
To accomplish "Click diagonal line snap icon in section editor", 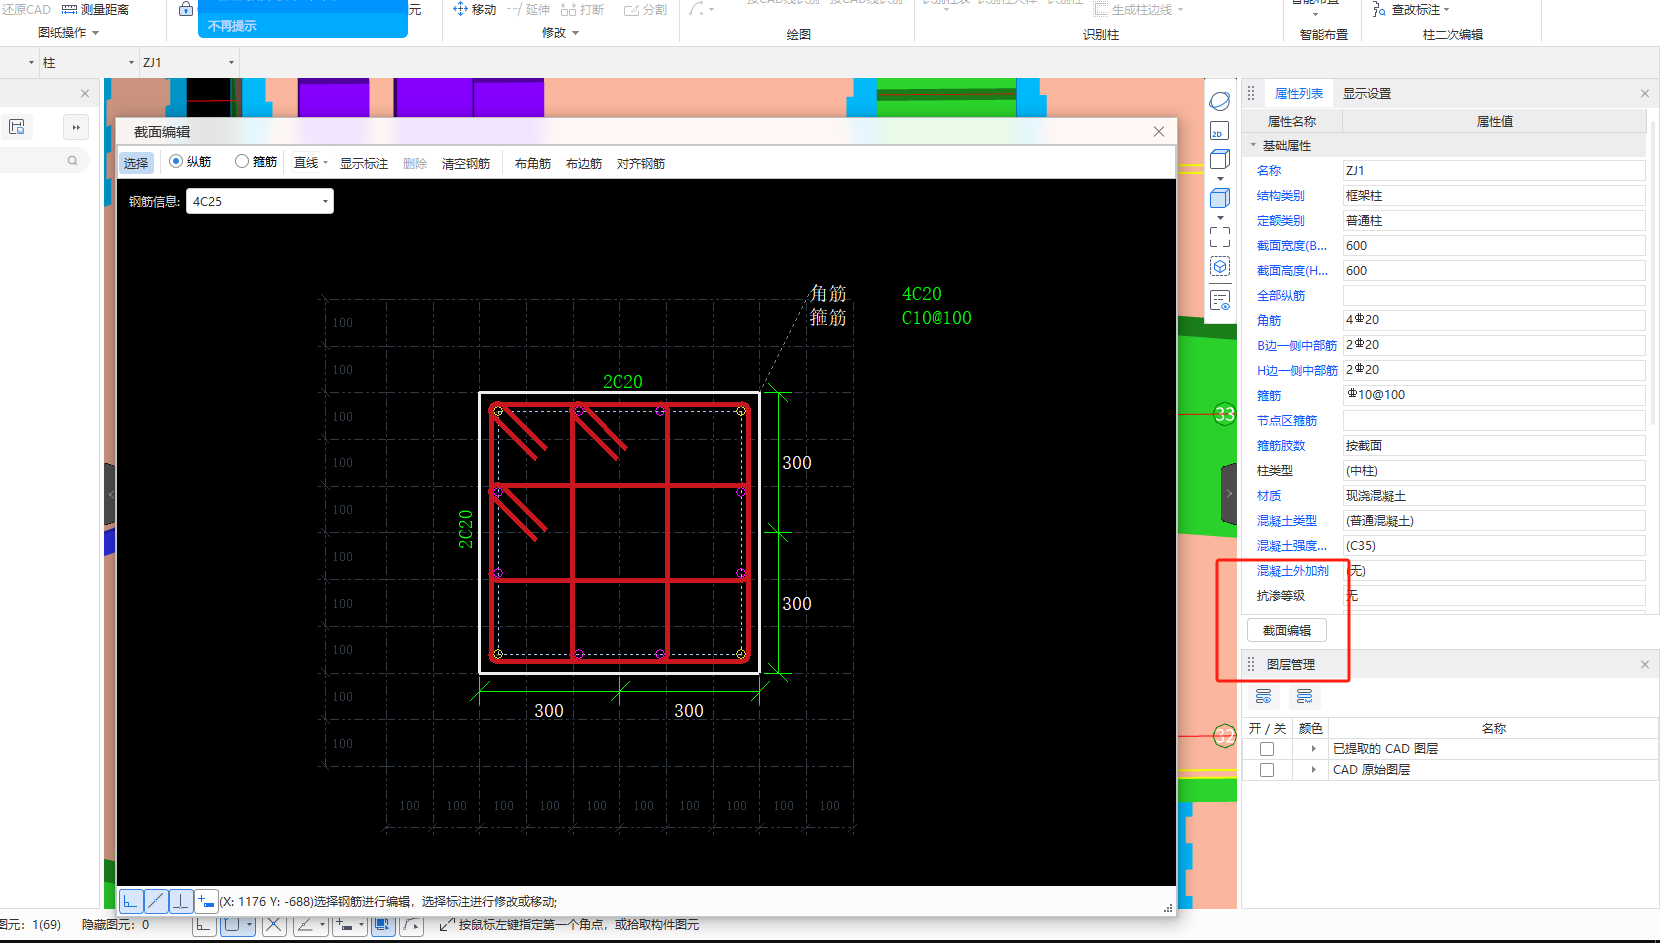I will [156, 901].
